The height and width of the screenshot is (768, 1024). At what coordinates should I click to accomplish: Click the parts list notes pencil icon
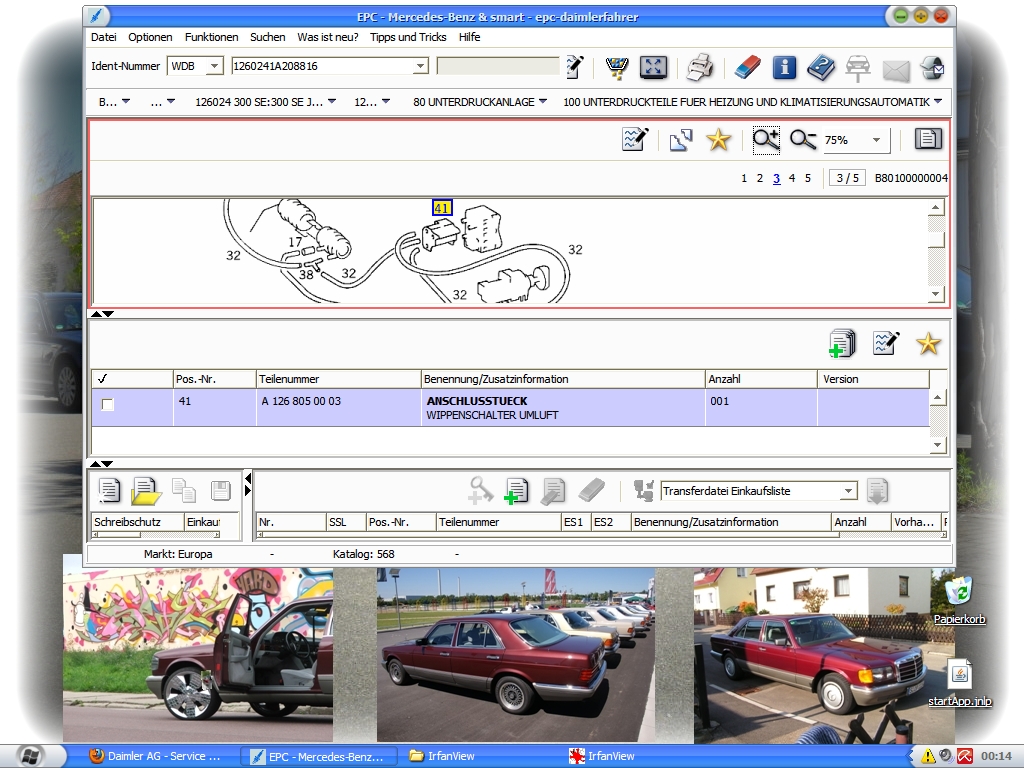[x=886, y=343]
